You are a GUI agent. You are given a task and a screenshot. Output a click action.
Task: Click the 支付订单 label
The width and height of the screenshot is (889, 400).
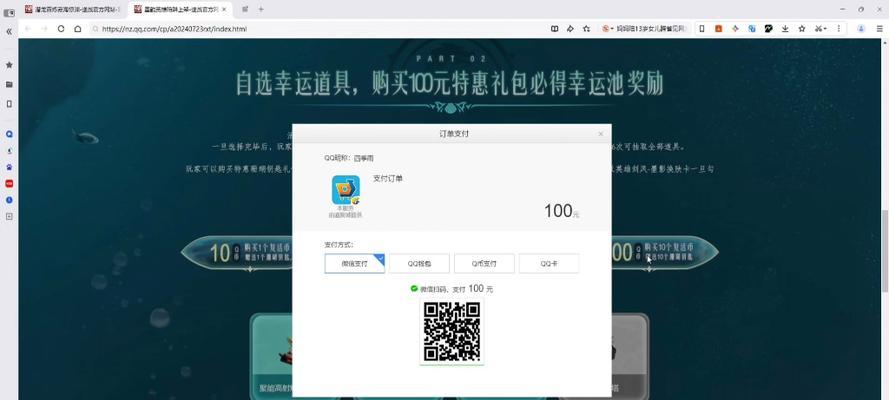(388, 178)
